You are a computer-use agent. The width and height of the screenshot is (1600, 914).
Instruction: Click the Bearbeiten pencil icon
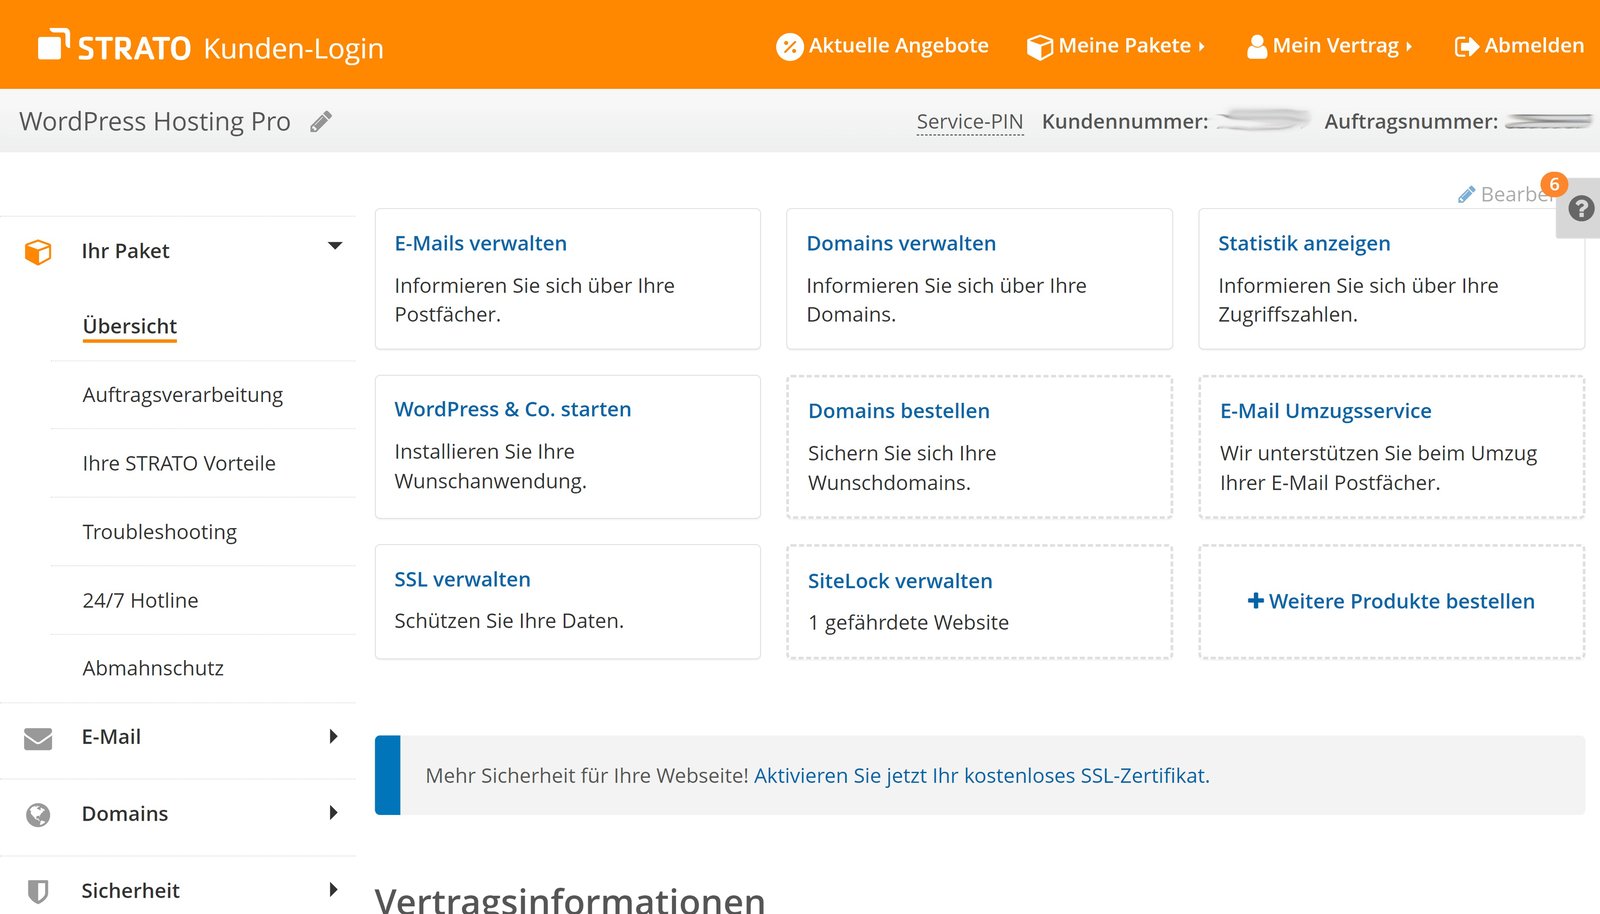click(x=1468, y=194)
